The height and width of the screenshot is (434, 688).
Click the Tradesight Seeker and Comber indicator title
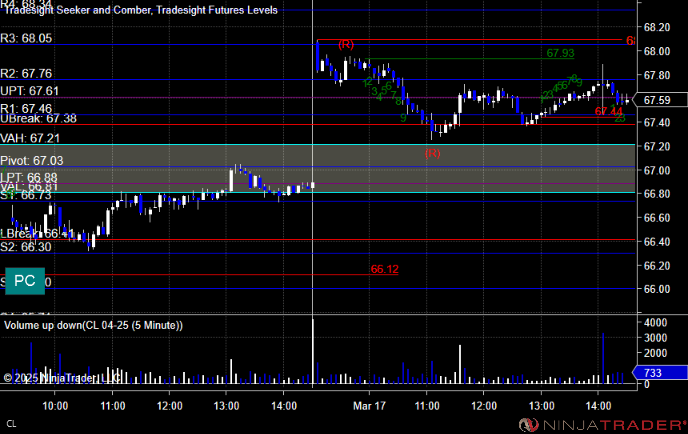point(141,10)
